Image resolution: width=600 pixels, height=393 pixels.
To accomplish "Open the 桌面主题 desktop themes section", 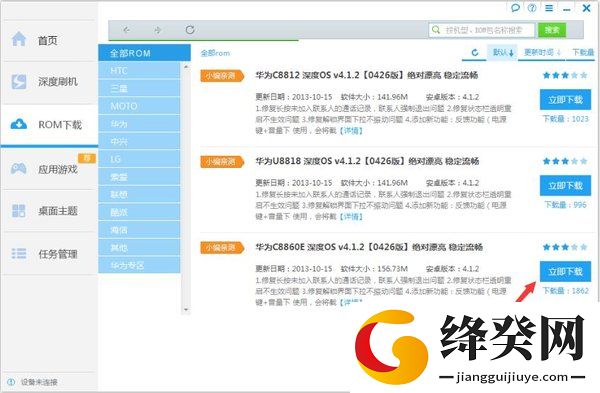I will click(x=49, y=210).
